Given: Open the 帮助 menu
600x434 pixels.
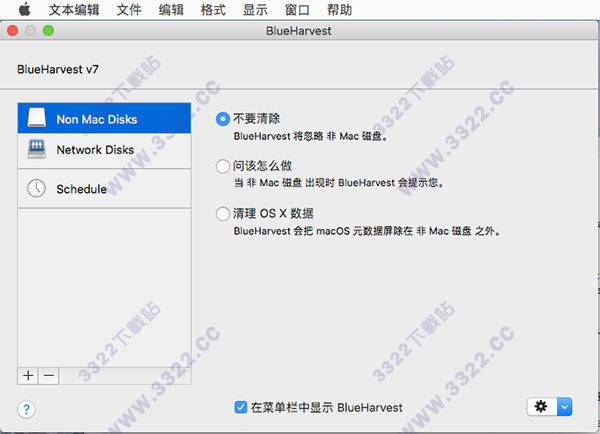Looking at the screenshot, I should click(x=339, y=10).
